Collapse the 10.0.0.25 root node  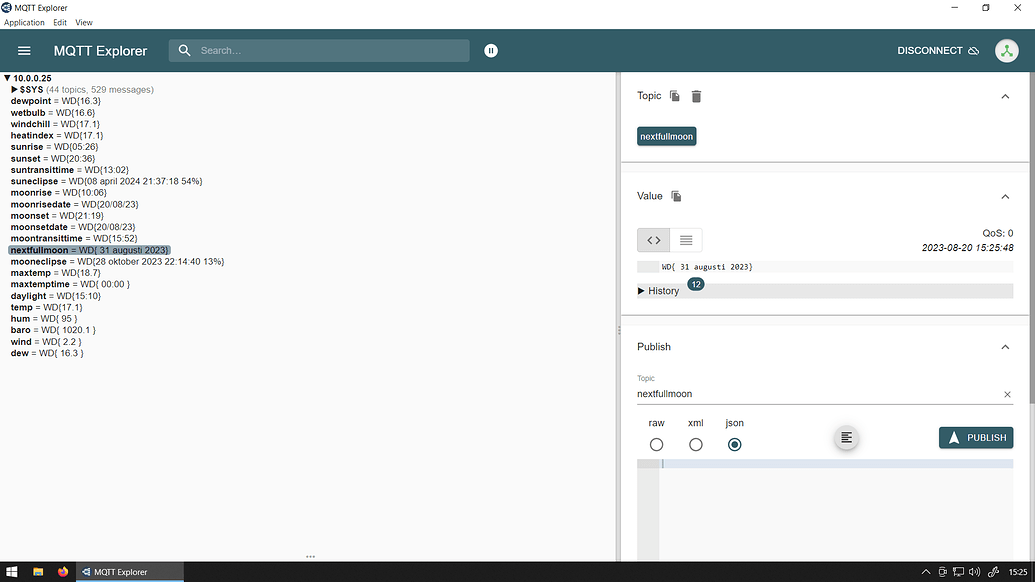(7, 78)
